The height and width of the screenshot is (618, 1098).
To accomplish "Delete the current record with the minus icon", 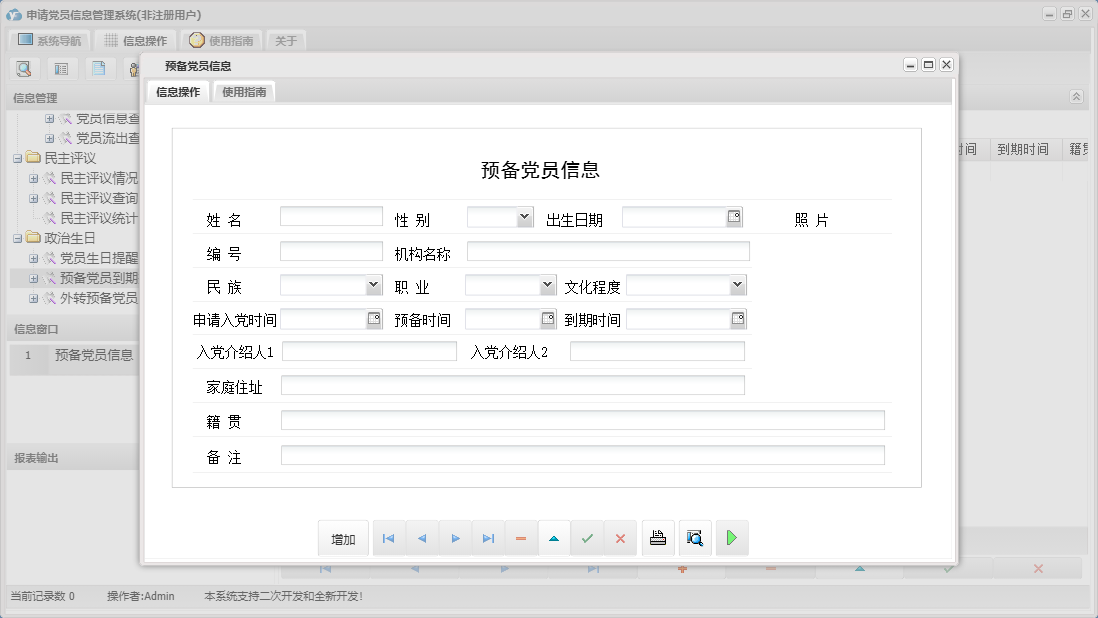I will pos(520,538).
